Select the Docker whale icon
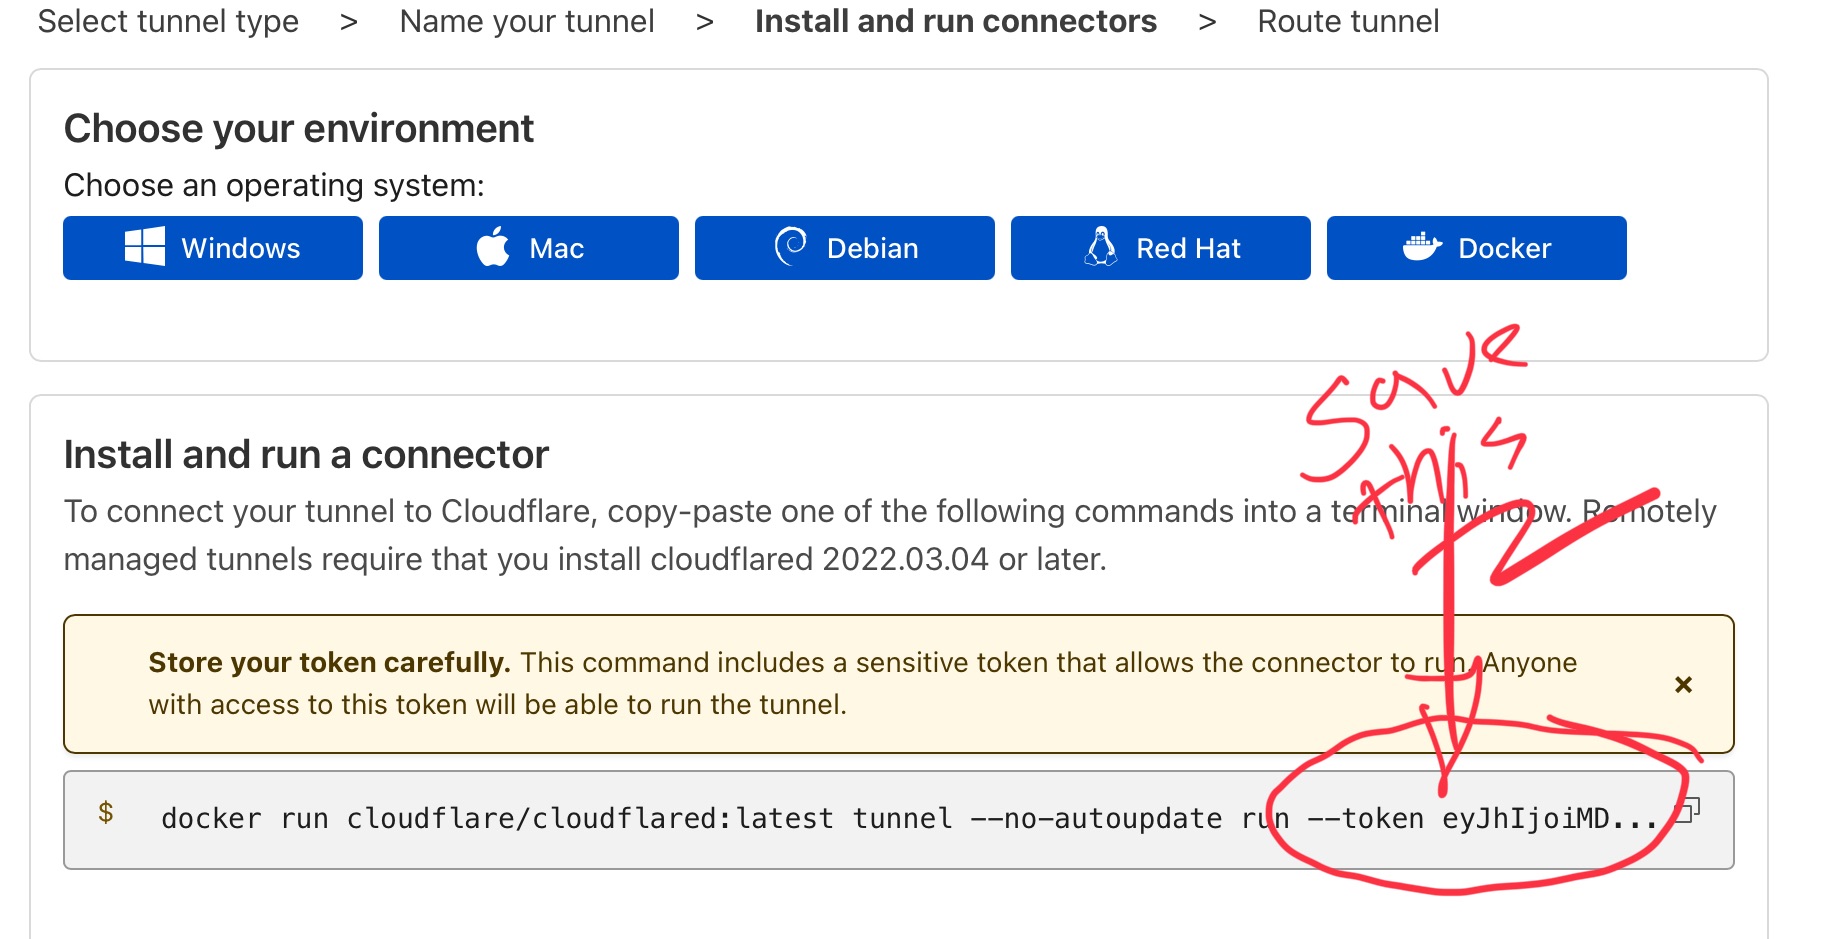The width and height of the screenshot is (1833, 939). point(1421,248)
